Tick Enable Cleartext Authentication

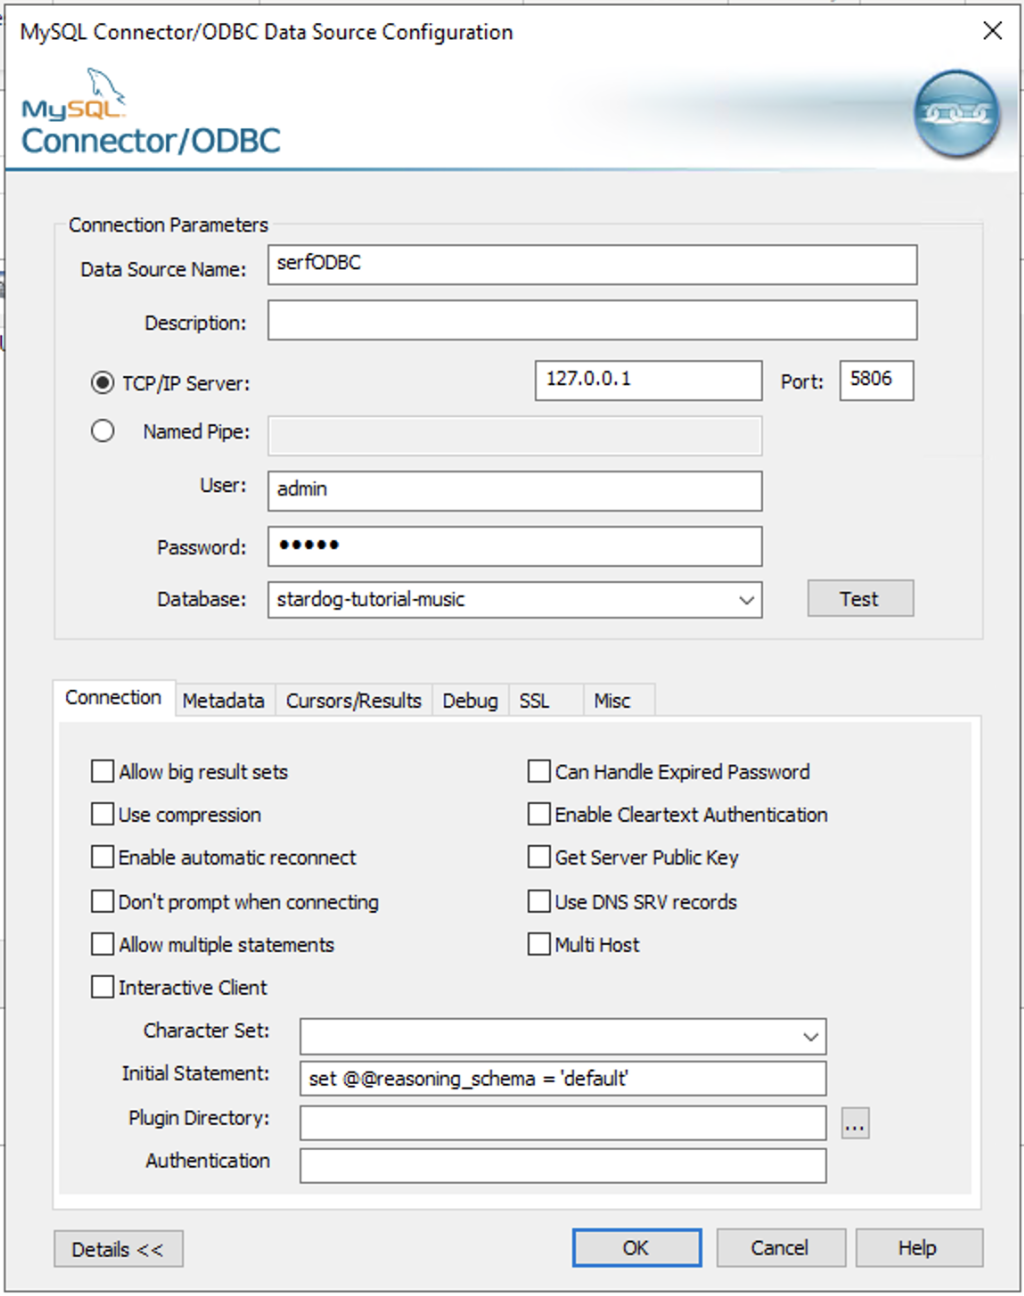click(x=539, y=814)
